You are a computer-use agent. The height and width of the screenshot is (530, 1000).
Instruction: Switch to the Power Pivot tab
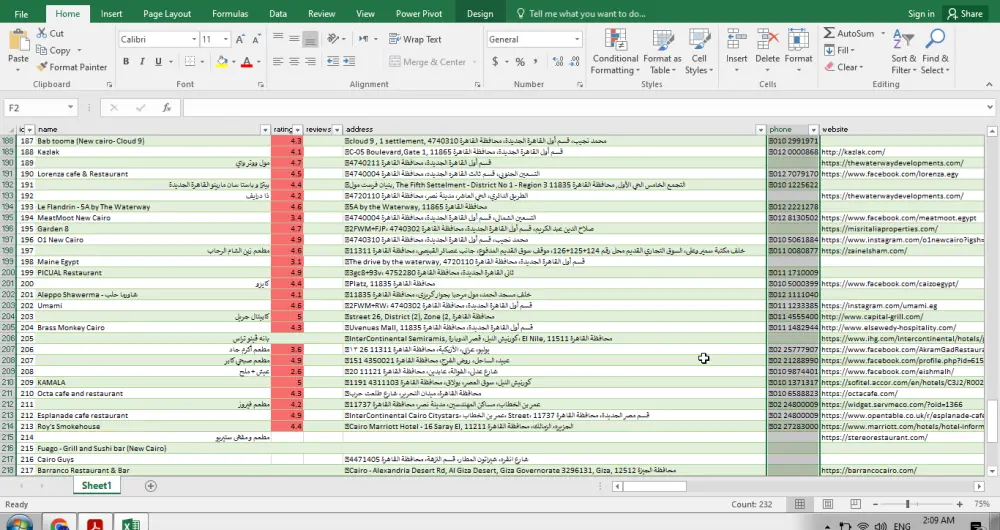click(x=419, y=13)
